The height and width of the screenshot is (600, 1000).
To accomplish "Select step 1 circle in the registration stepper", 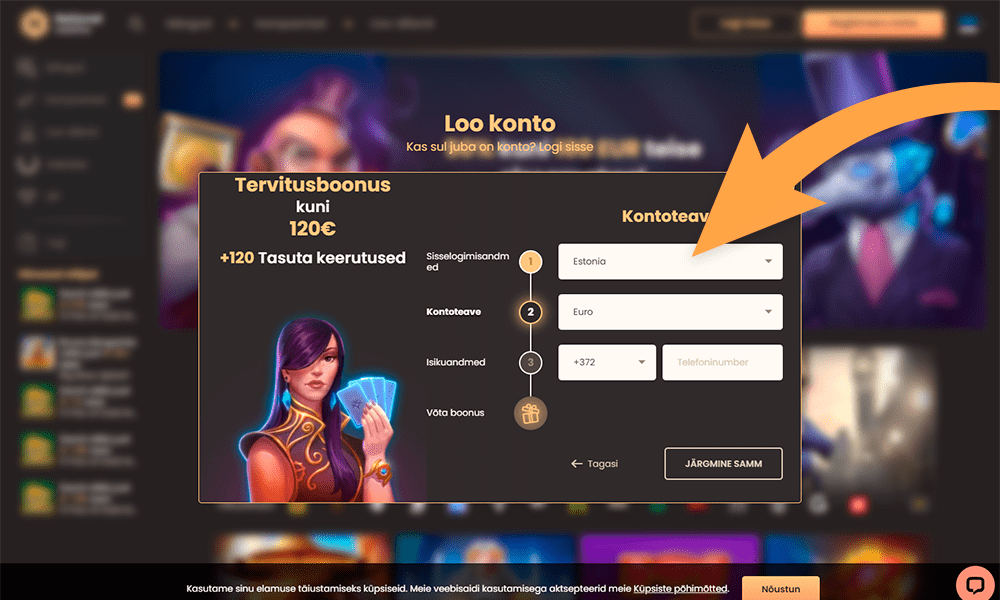I will (x=530, y=261).
